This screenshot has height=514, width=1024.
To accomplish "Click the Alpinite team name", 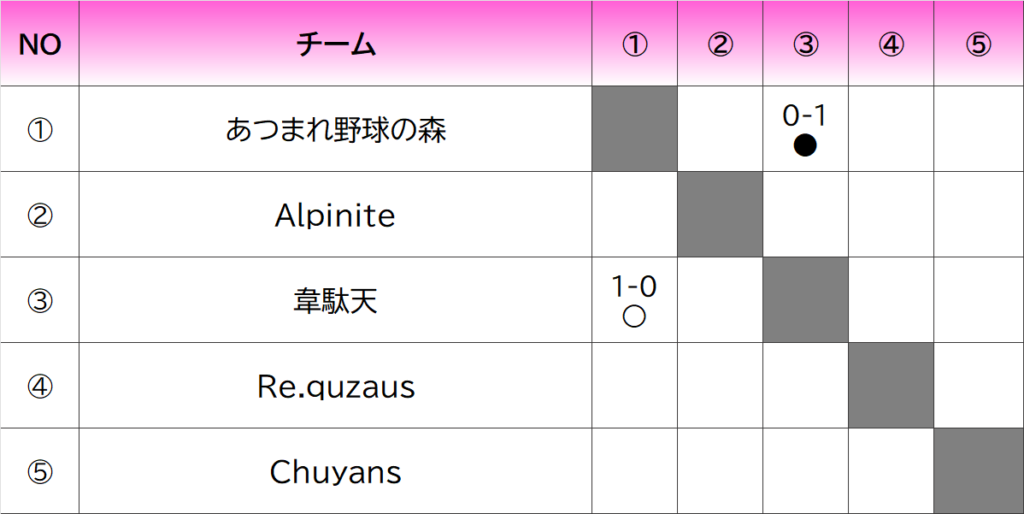I will pos(335,215).
